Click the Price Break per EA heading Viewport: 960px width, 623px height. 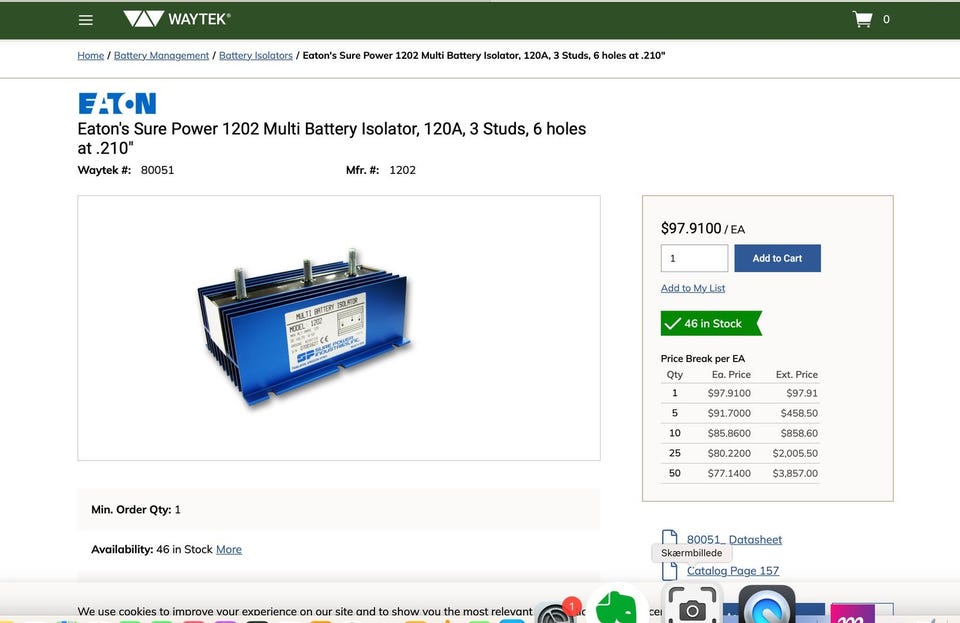click(703, 359)
